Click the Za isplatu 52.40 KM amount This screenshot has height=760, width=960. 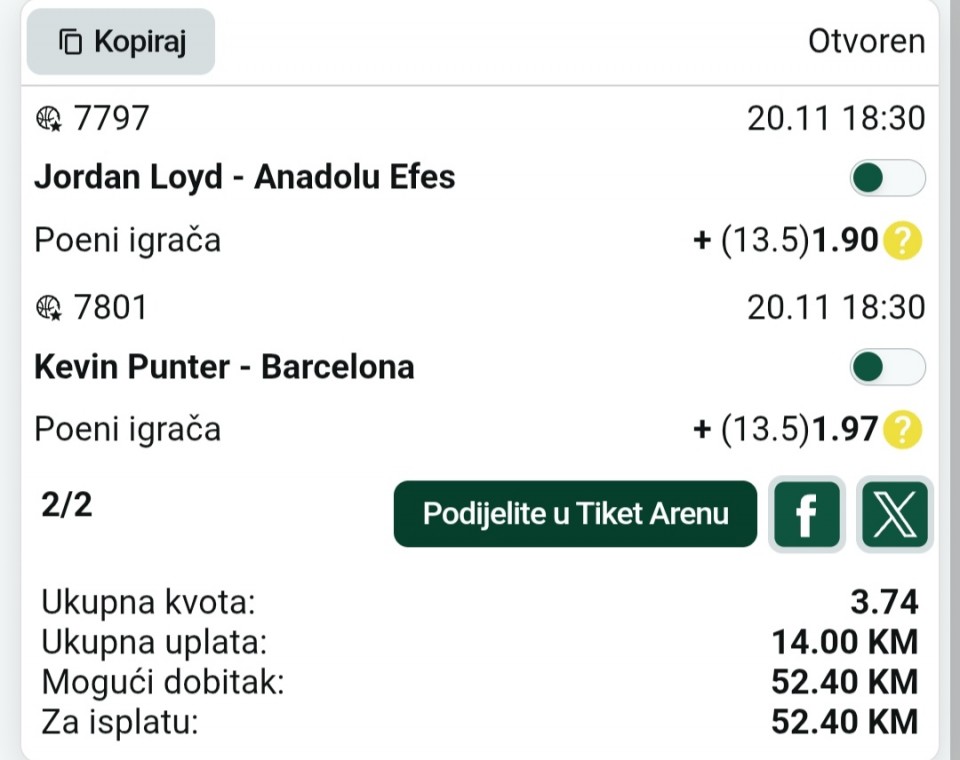click(844, 721)
